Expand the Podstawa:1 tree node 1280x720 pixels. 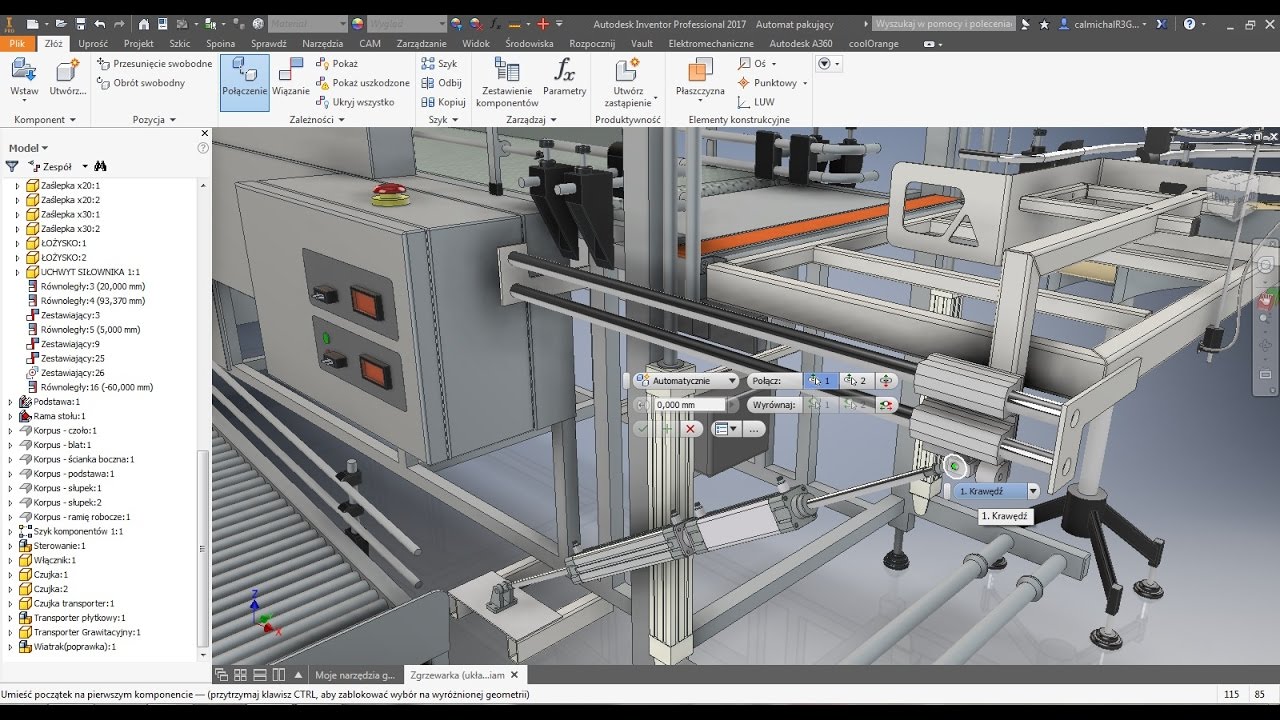(x=11, y=401)
